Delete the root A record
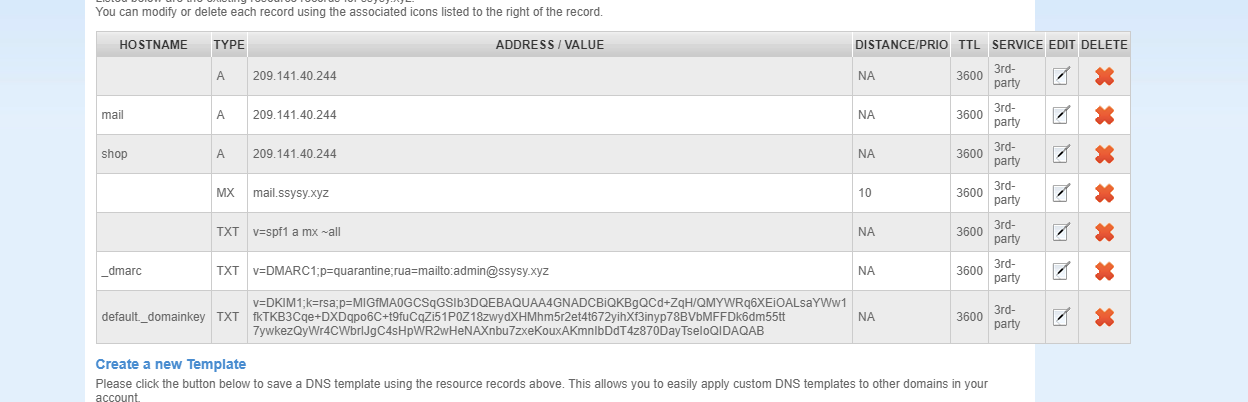The image size is (1248, 402). tap(1104, 76)
